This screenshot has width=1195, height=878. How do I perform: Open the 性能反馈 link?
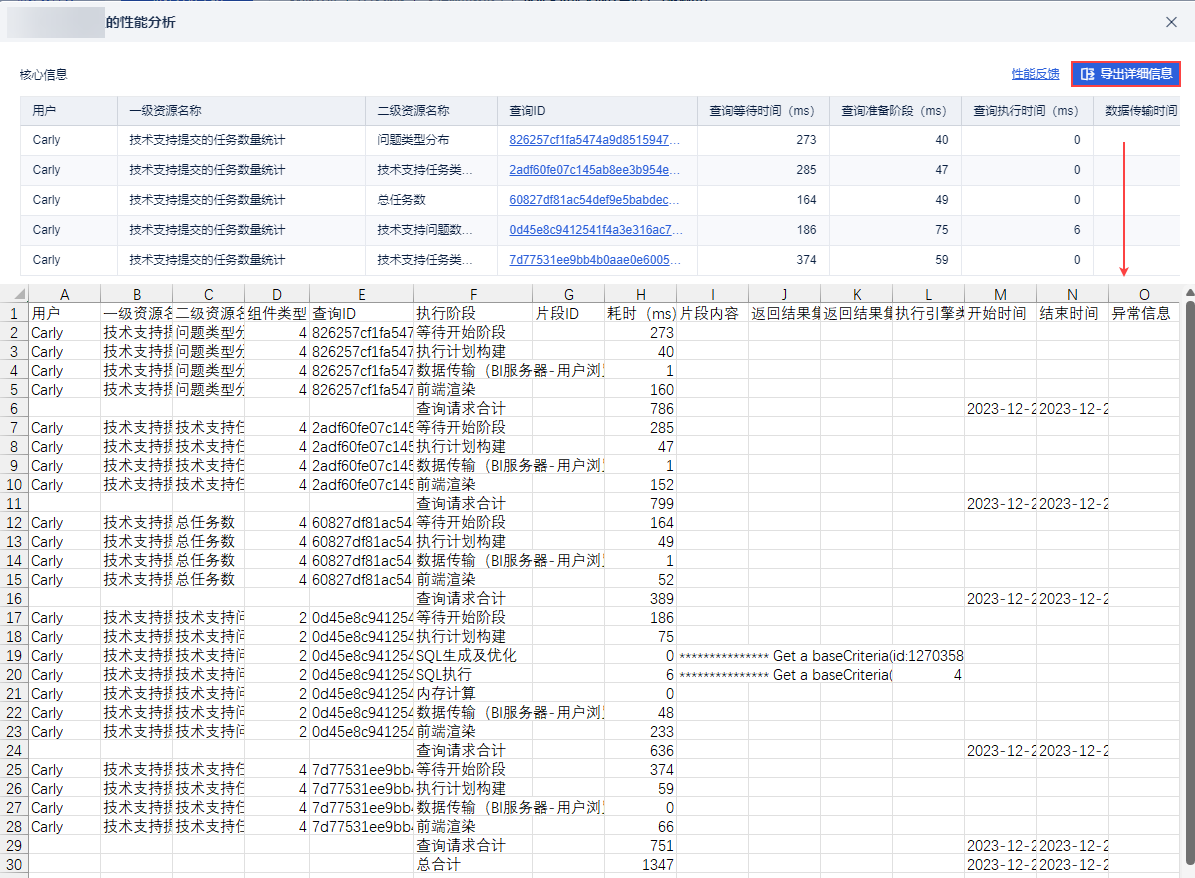click(x=1035, y=74)
